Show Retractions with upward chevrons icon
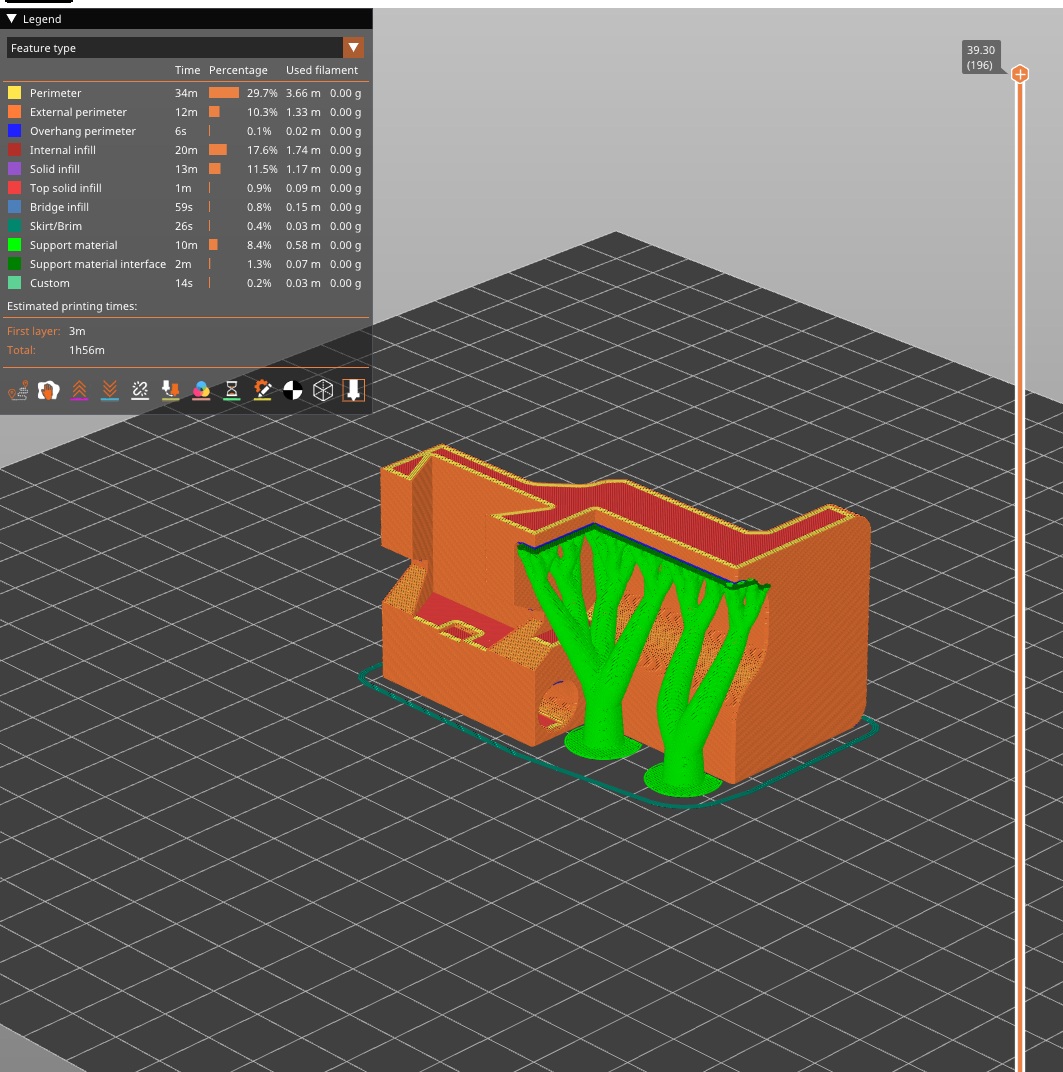 point(79,390)
